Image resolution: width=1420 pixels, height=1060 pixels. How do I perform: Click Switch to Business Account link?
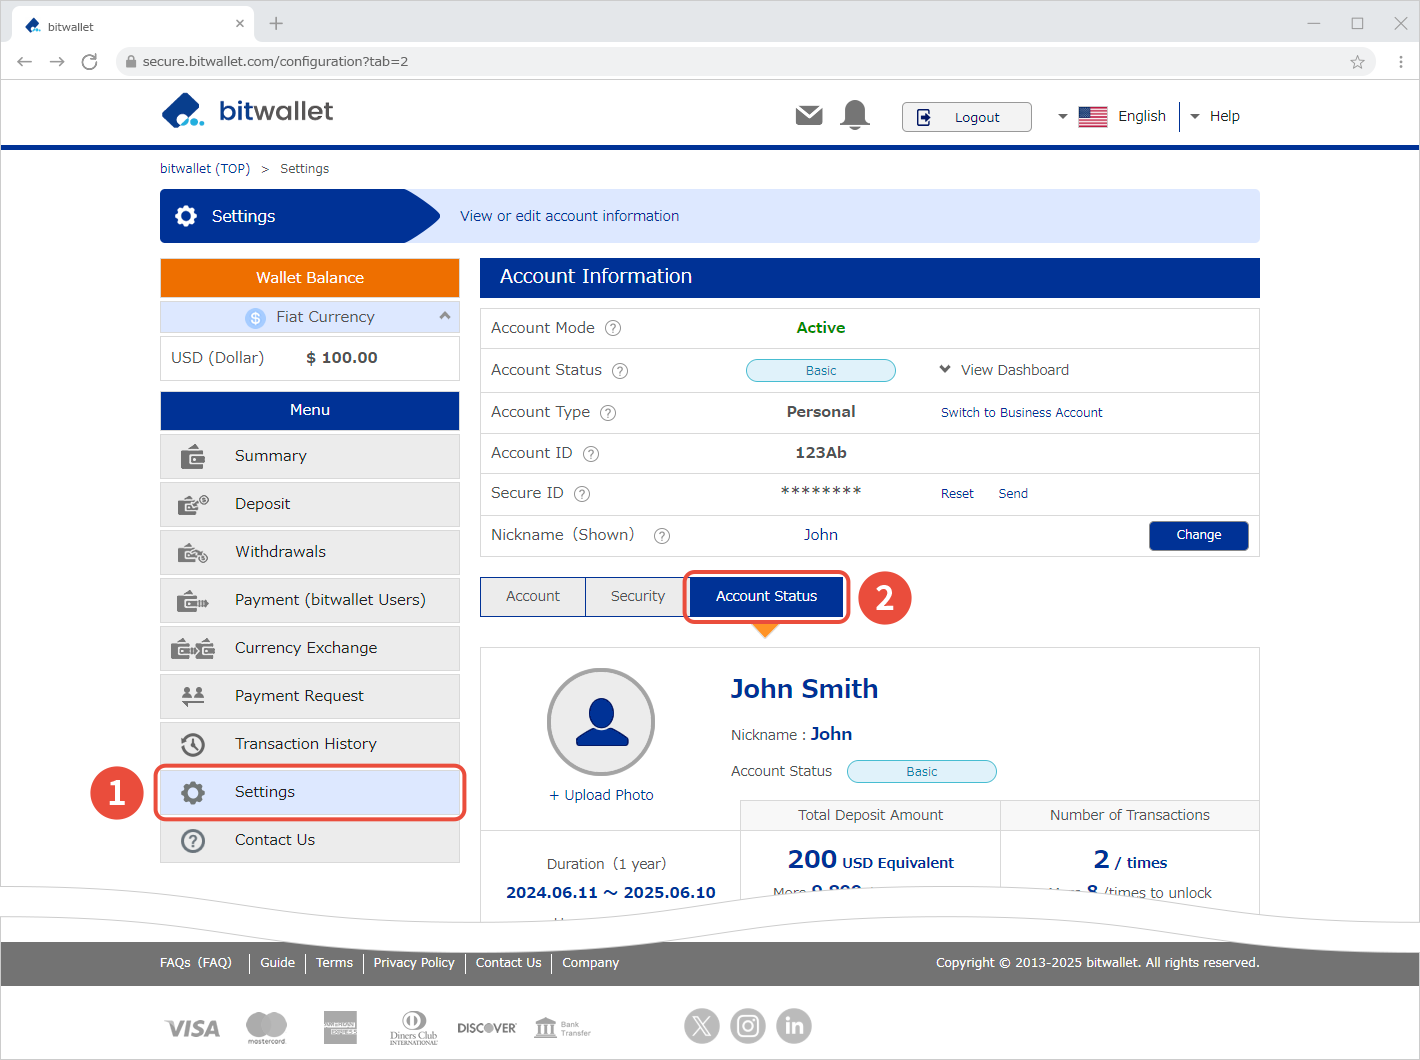click(x=1021, y=412)
